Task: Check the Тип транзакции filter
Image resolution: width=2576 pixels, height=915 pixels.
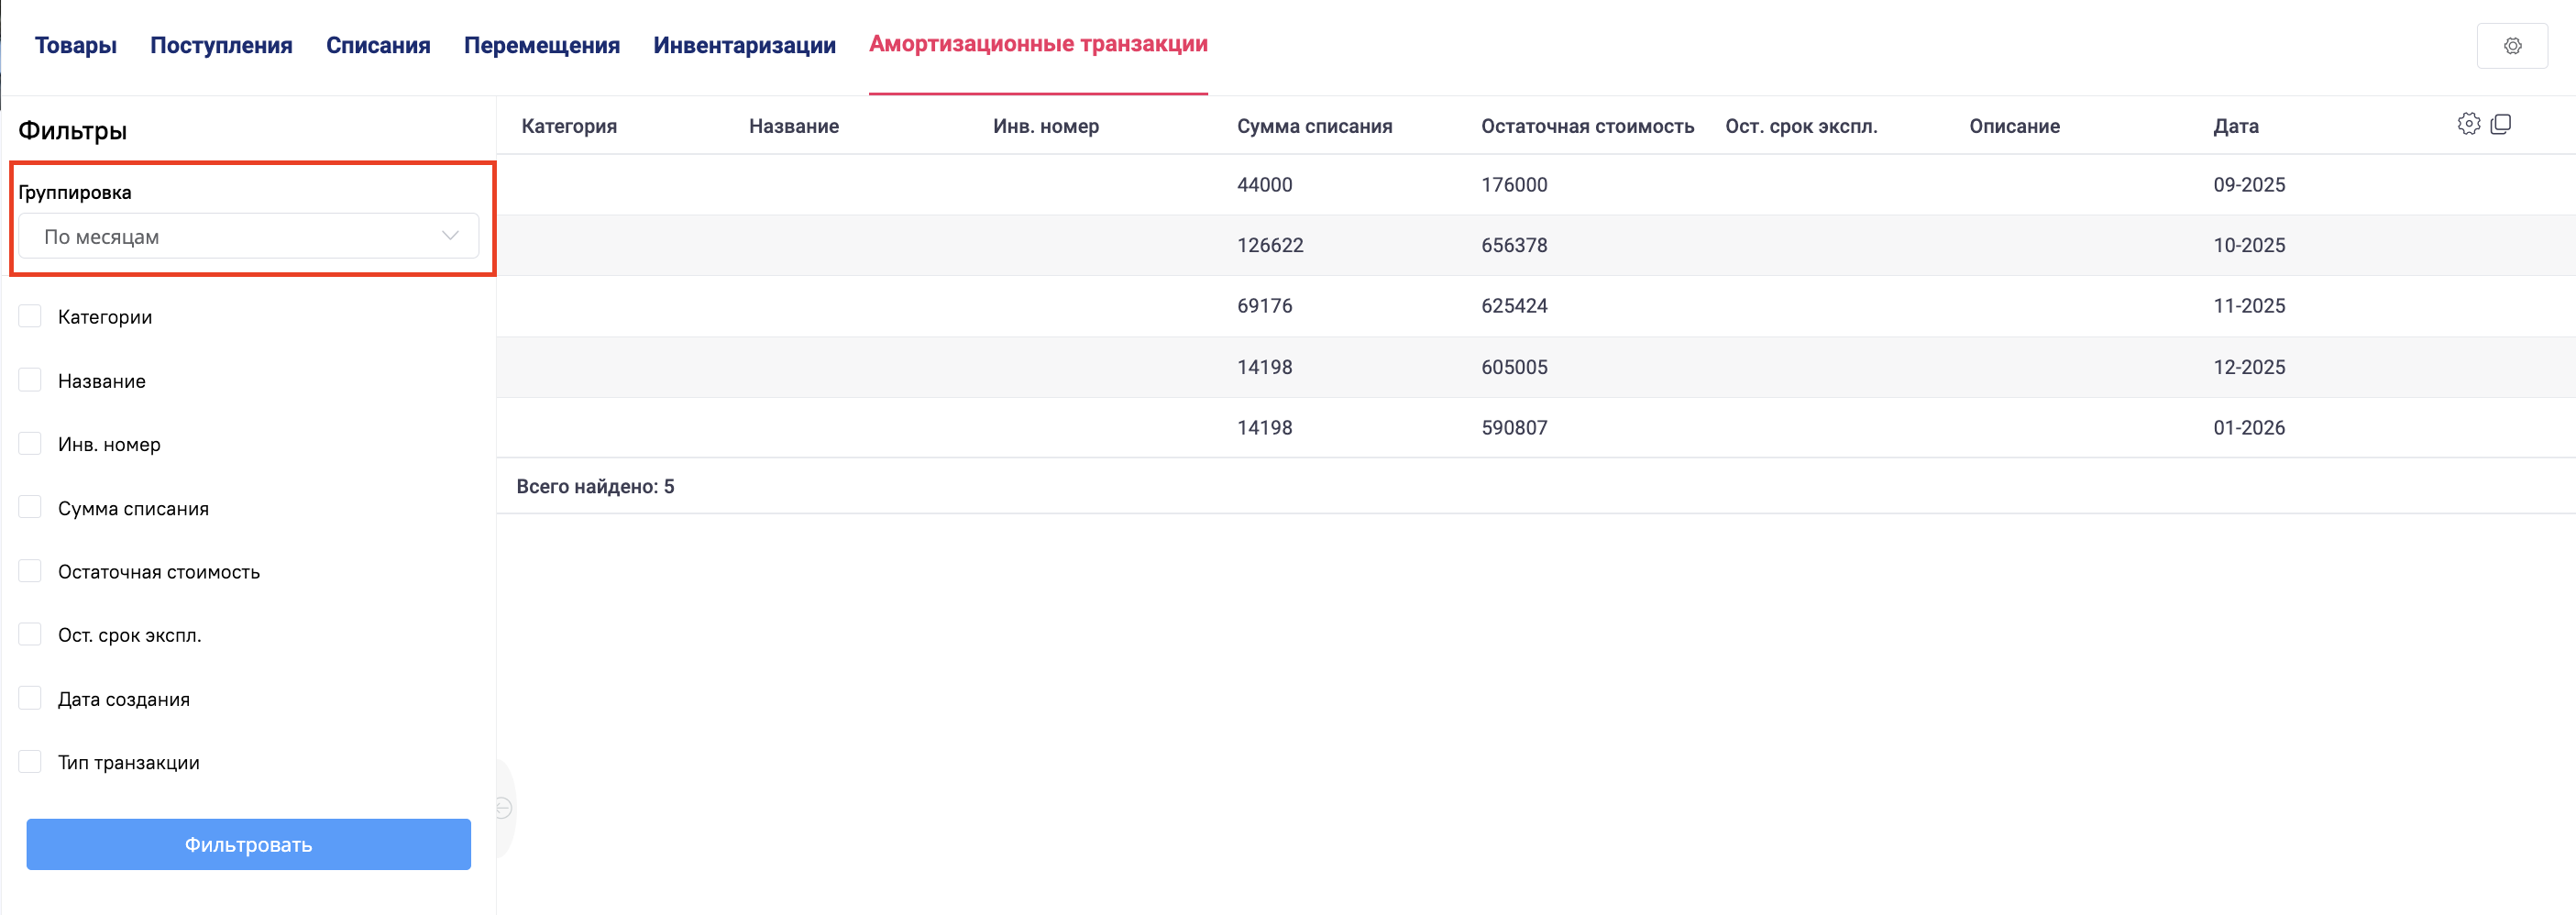Action: pos(30,762)
